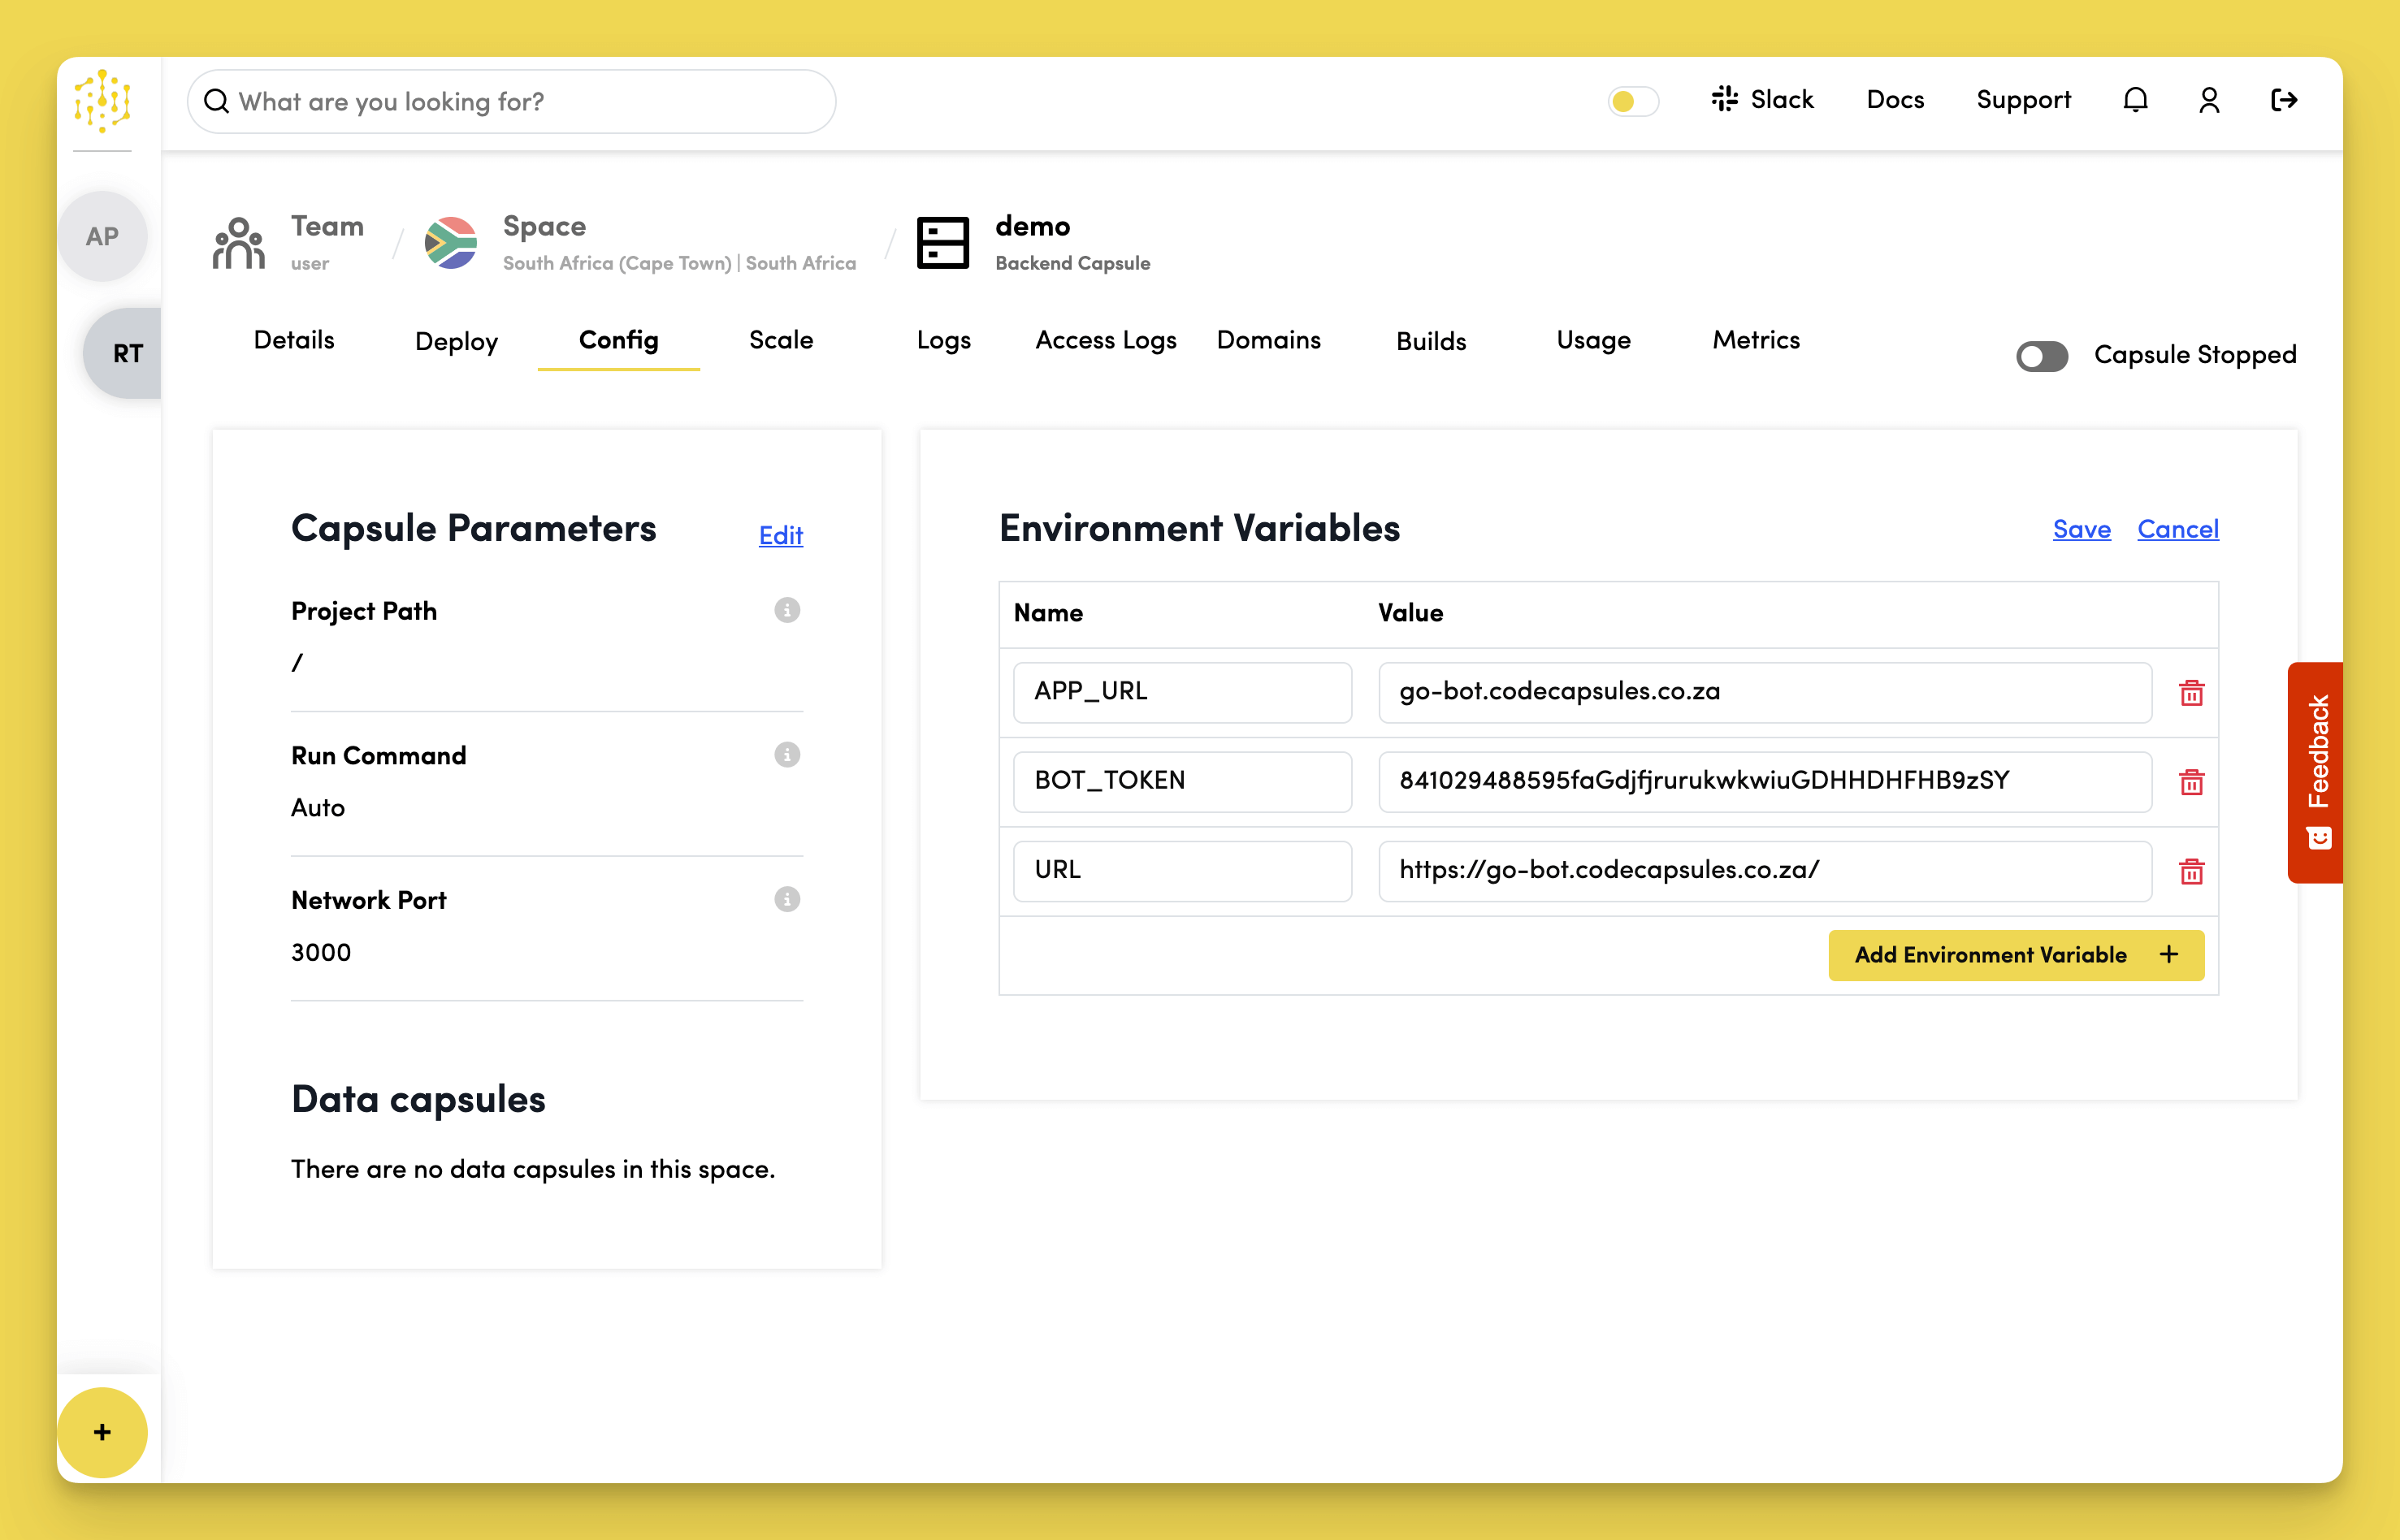Edit the Capsule Parameters
Image resolution: width=2400 pixels, height=1540 pixels.
pos(779,536)
